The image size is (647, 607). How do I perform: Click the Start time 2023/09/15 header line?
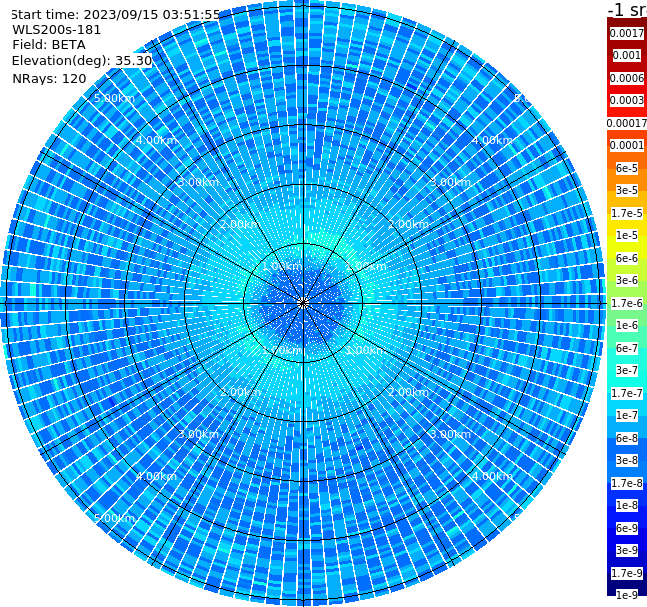click(116, 14)
